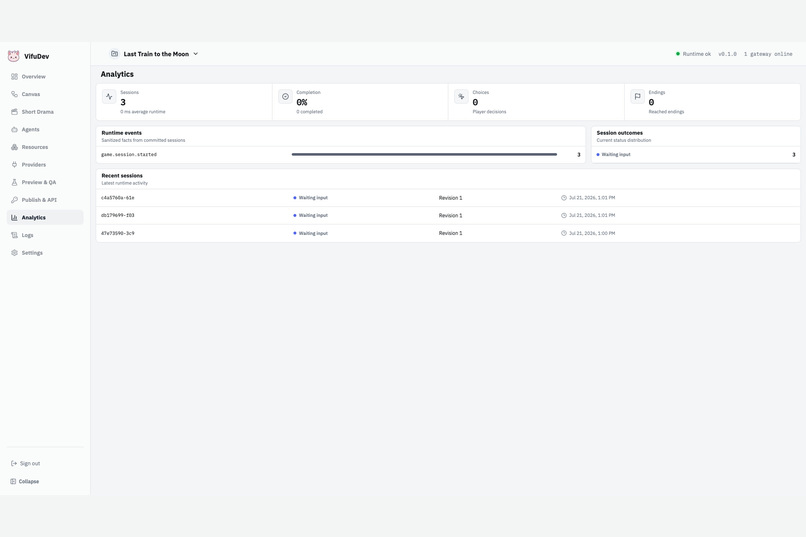Go to the Logs page
806x537 pixels.
click(27, 235)
